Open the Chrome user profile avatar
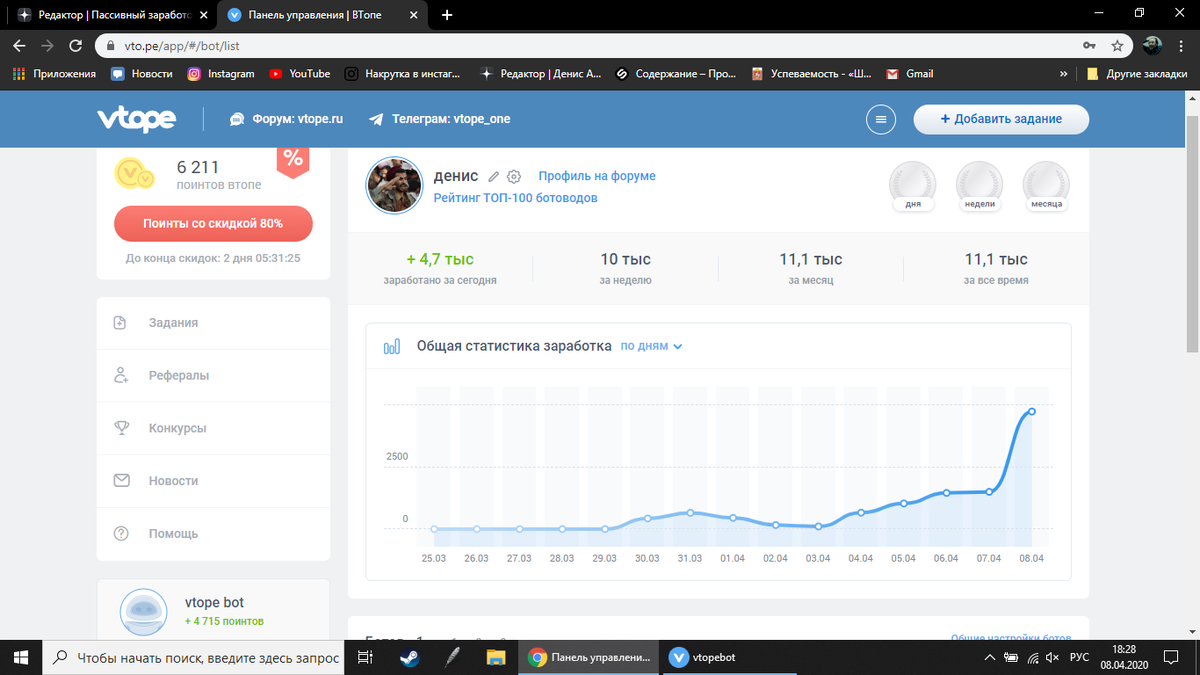1200x675 pixels. (x=1153, y=46)
